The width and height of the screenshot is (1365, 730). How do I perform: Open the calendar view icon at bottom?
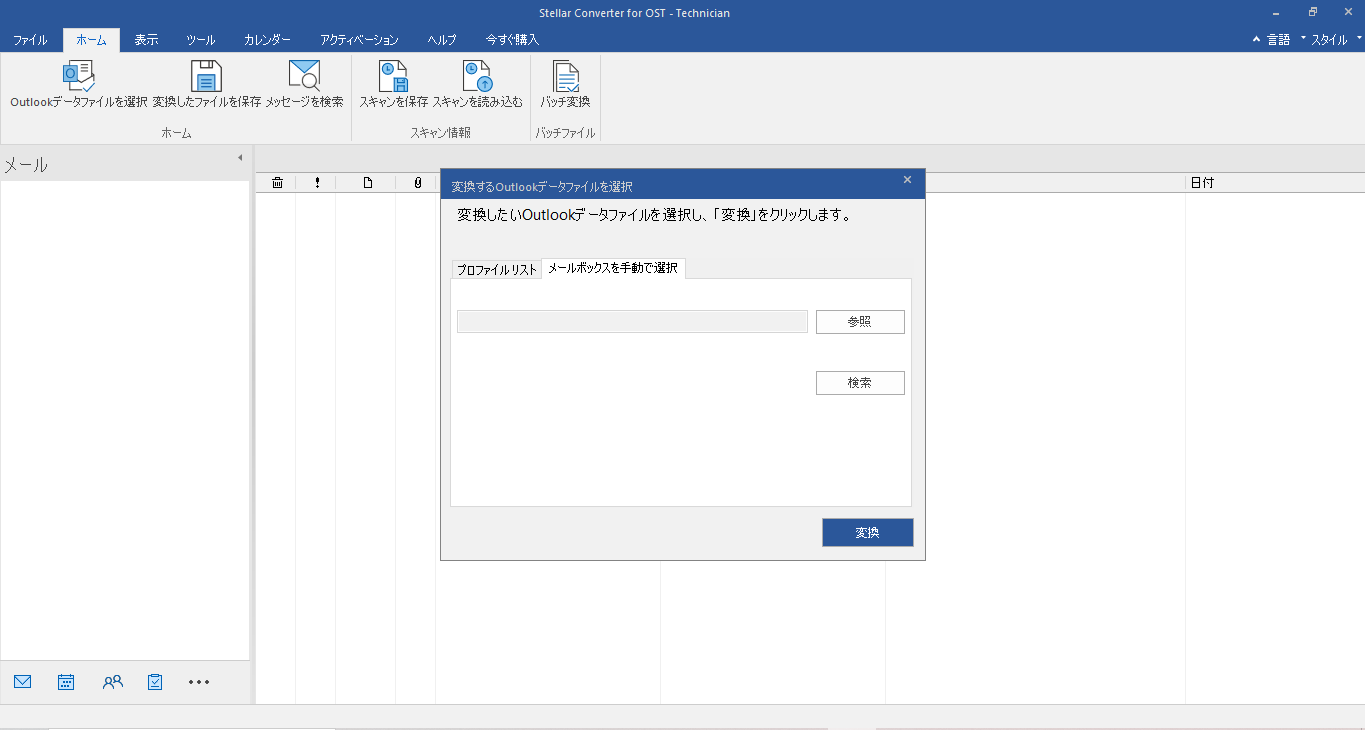coord(66,682)
